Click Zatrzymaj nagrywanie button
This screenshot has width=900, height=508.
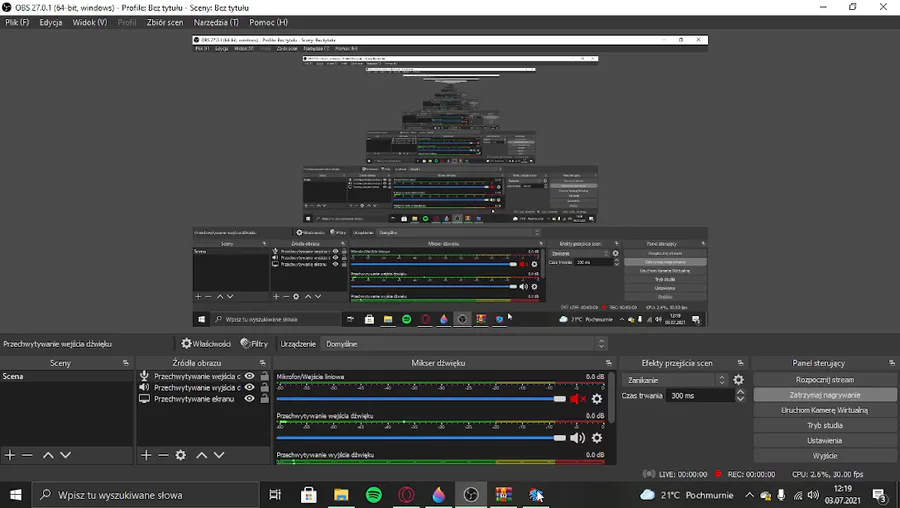pos(825,395)
